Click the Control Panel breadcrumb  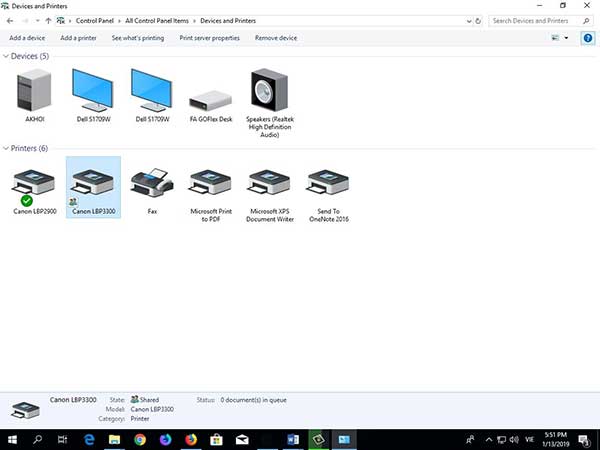95,21
